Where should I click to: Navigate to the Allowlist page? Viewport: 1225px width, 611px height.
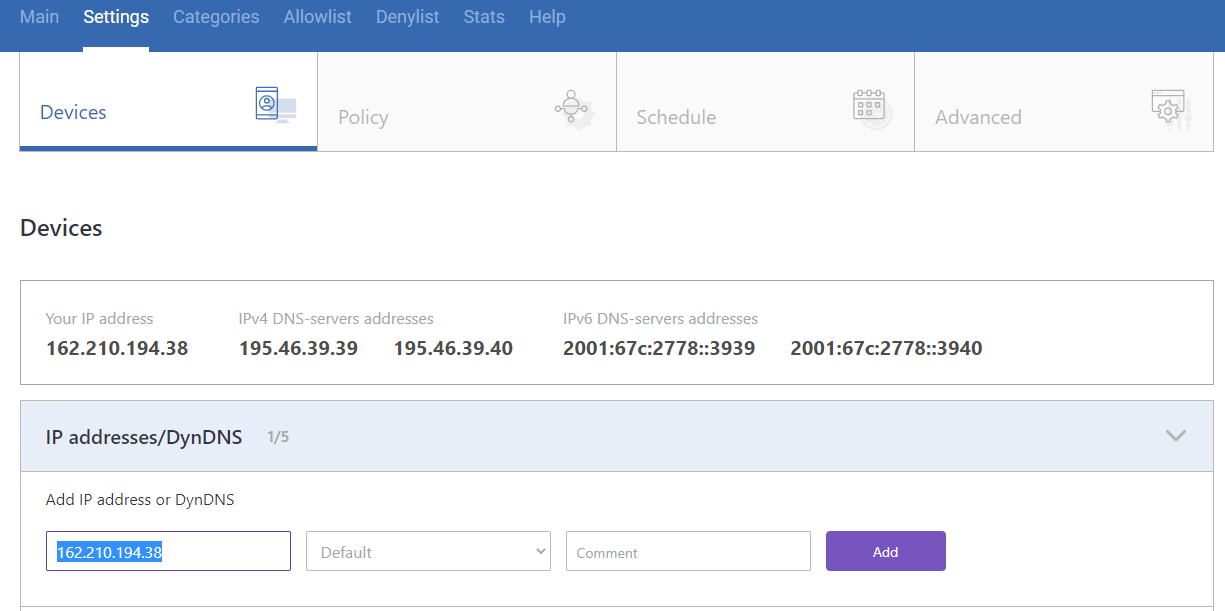[x=317, y=17]
